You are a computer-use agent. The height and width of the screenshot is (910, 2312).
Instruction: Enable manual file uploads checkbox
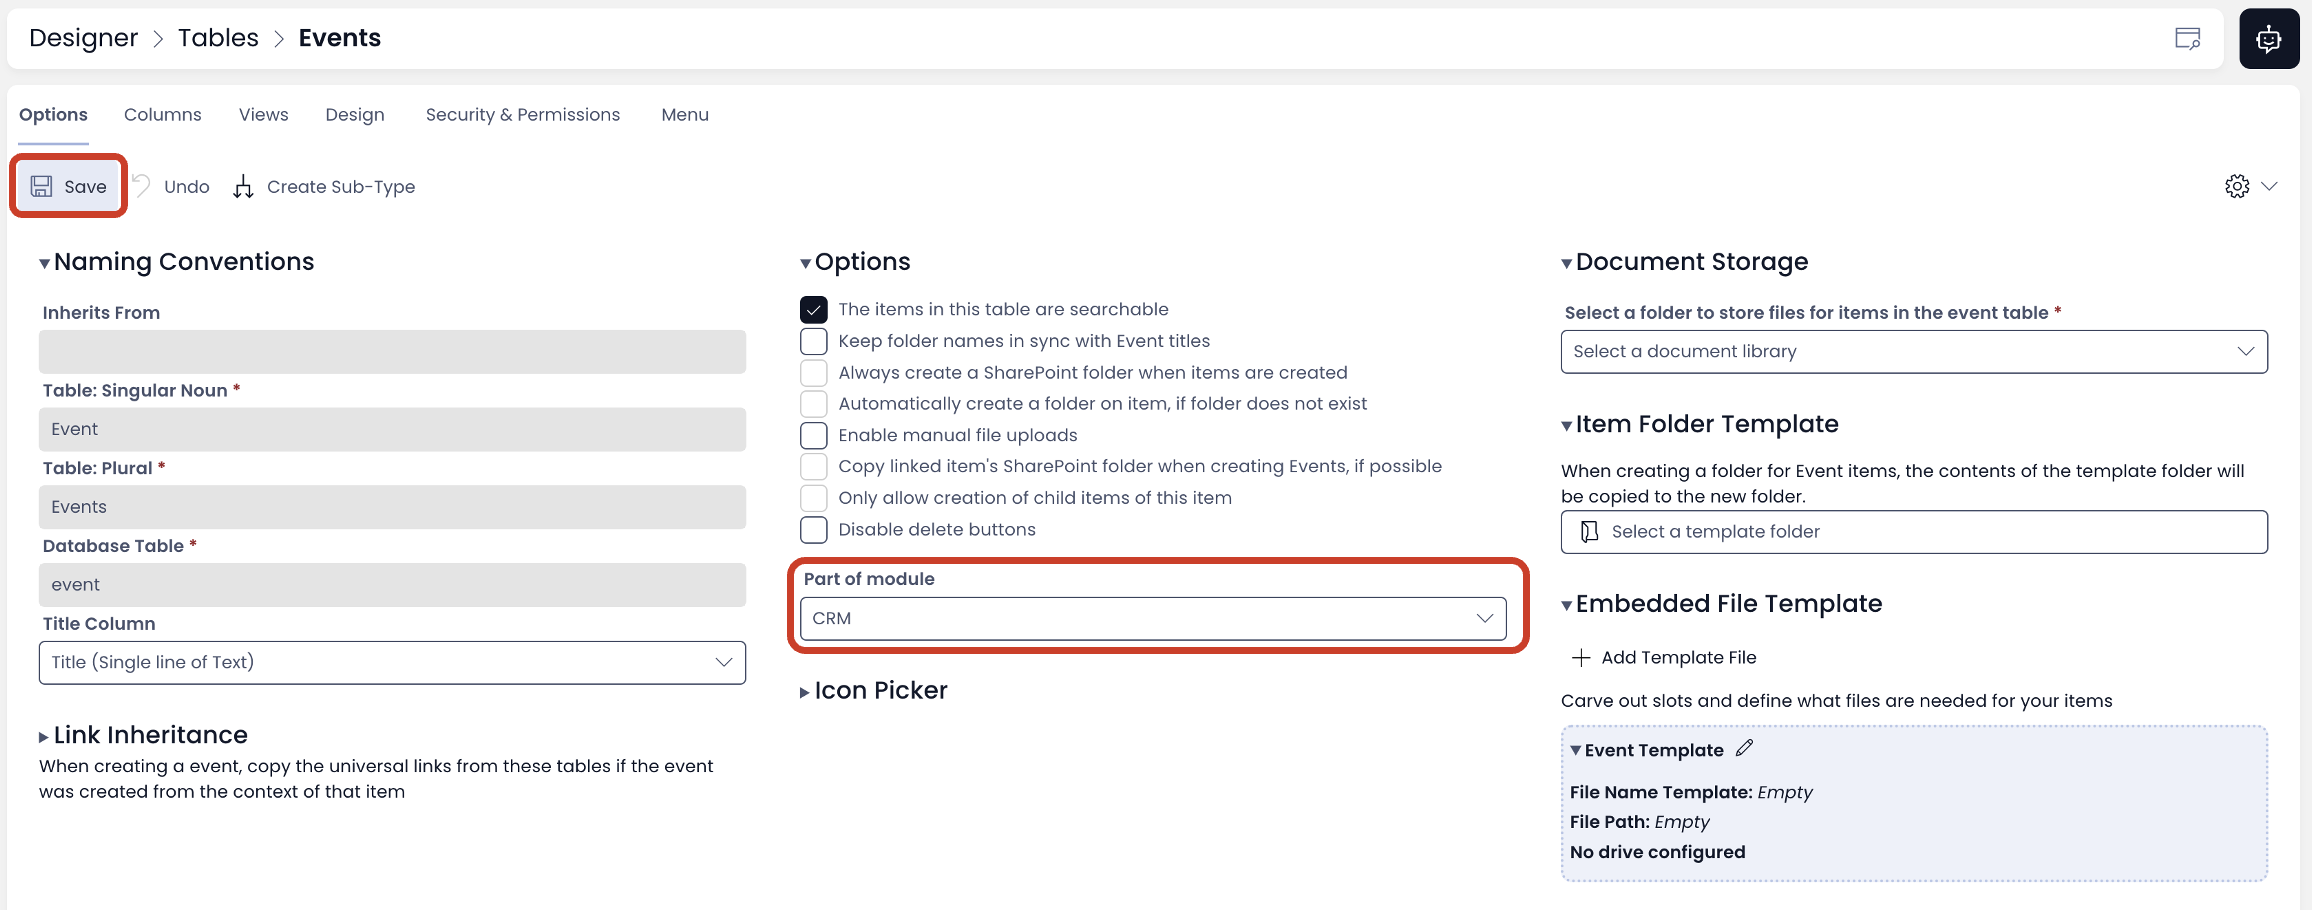pos(814,436)
